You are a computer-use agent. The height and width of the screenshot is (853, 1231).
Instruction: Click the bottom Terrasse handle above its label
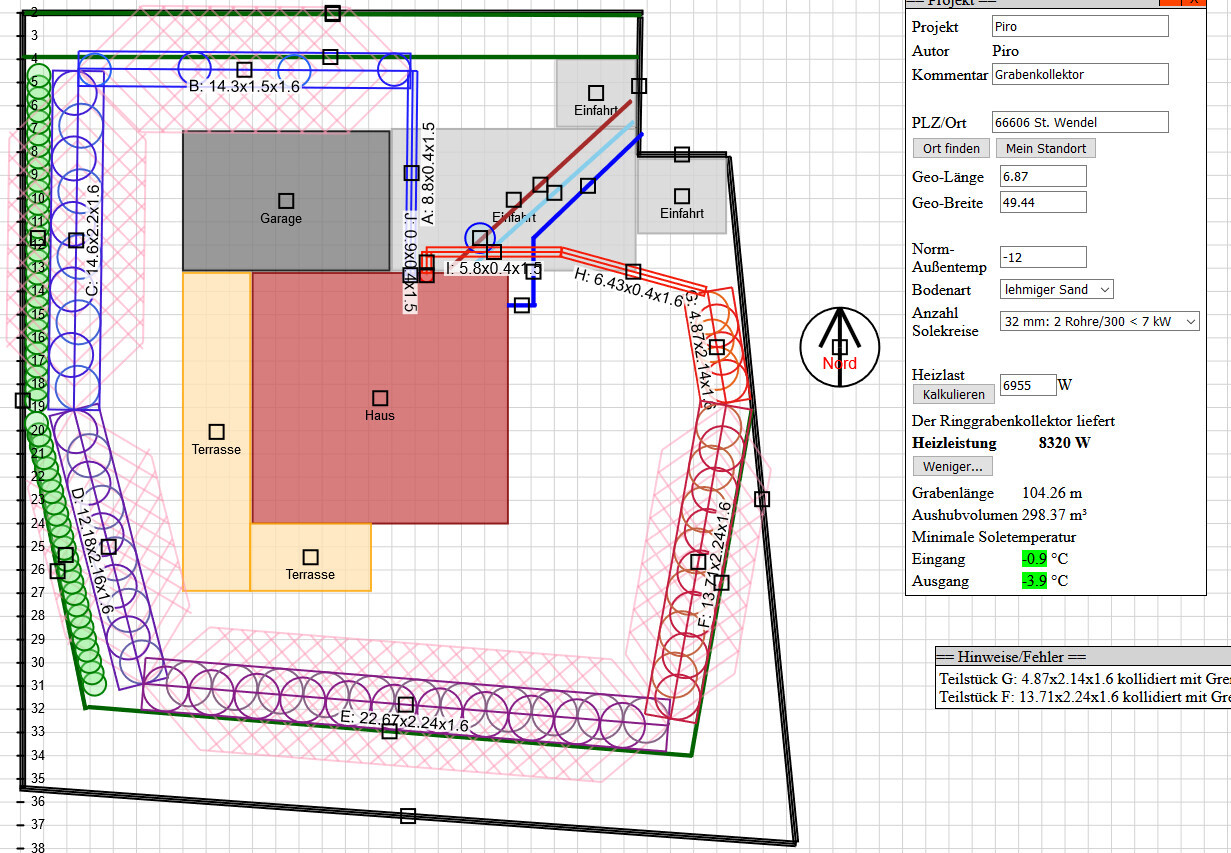click(x=310, y=557)
